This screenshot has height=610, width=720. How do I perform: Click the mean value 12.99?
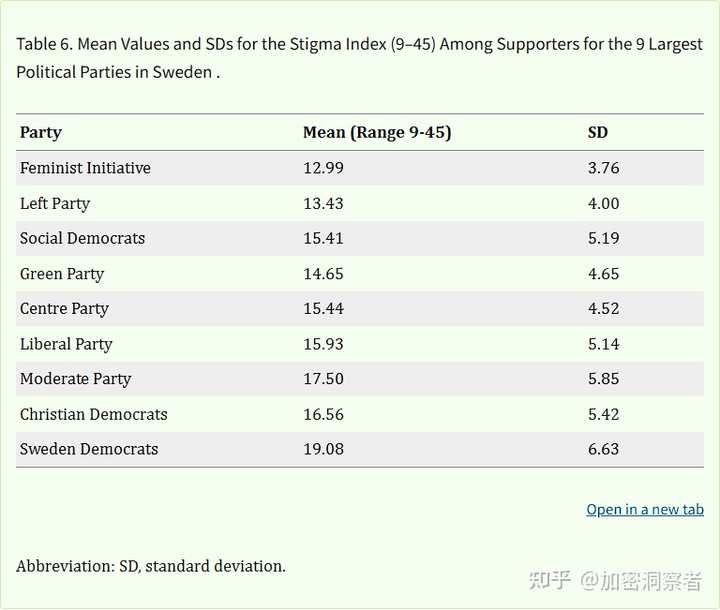323,168
